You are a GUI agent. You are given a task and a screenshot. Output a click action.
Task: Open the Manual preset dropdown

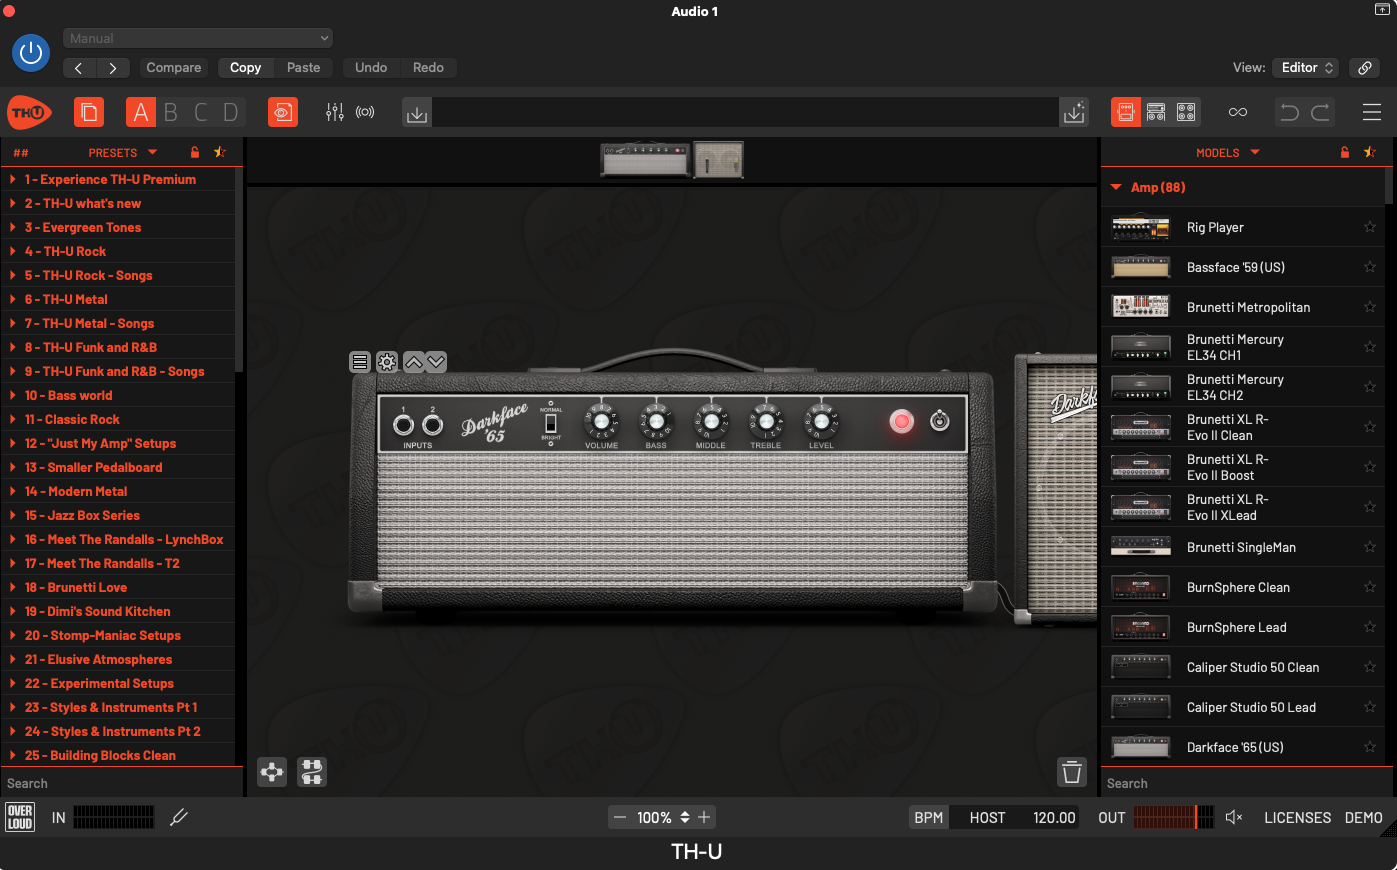pyautogui.click(x=198, y=38)
